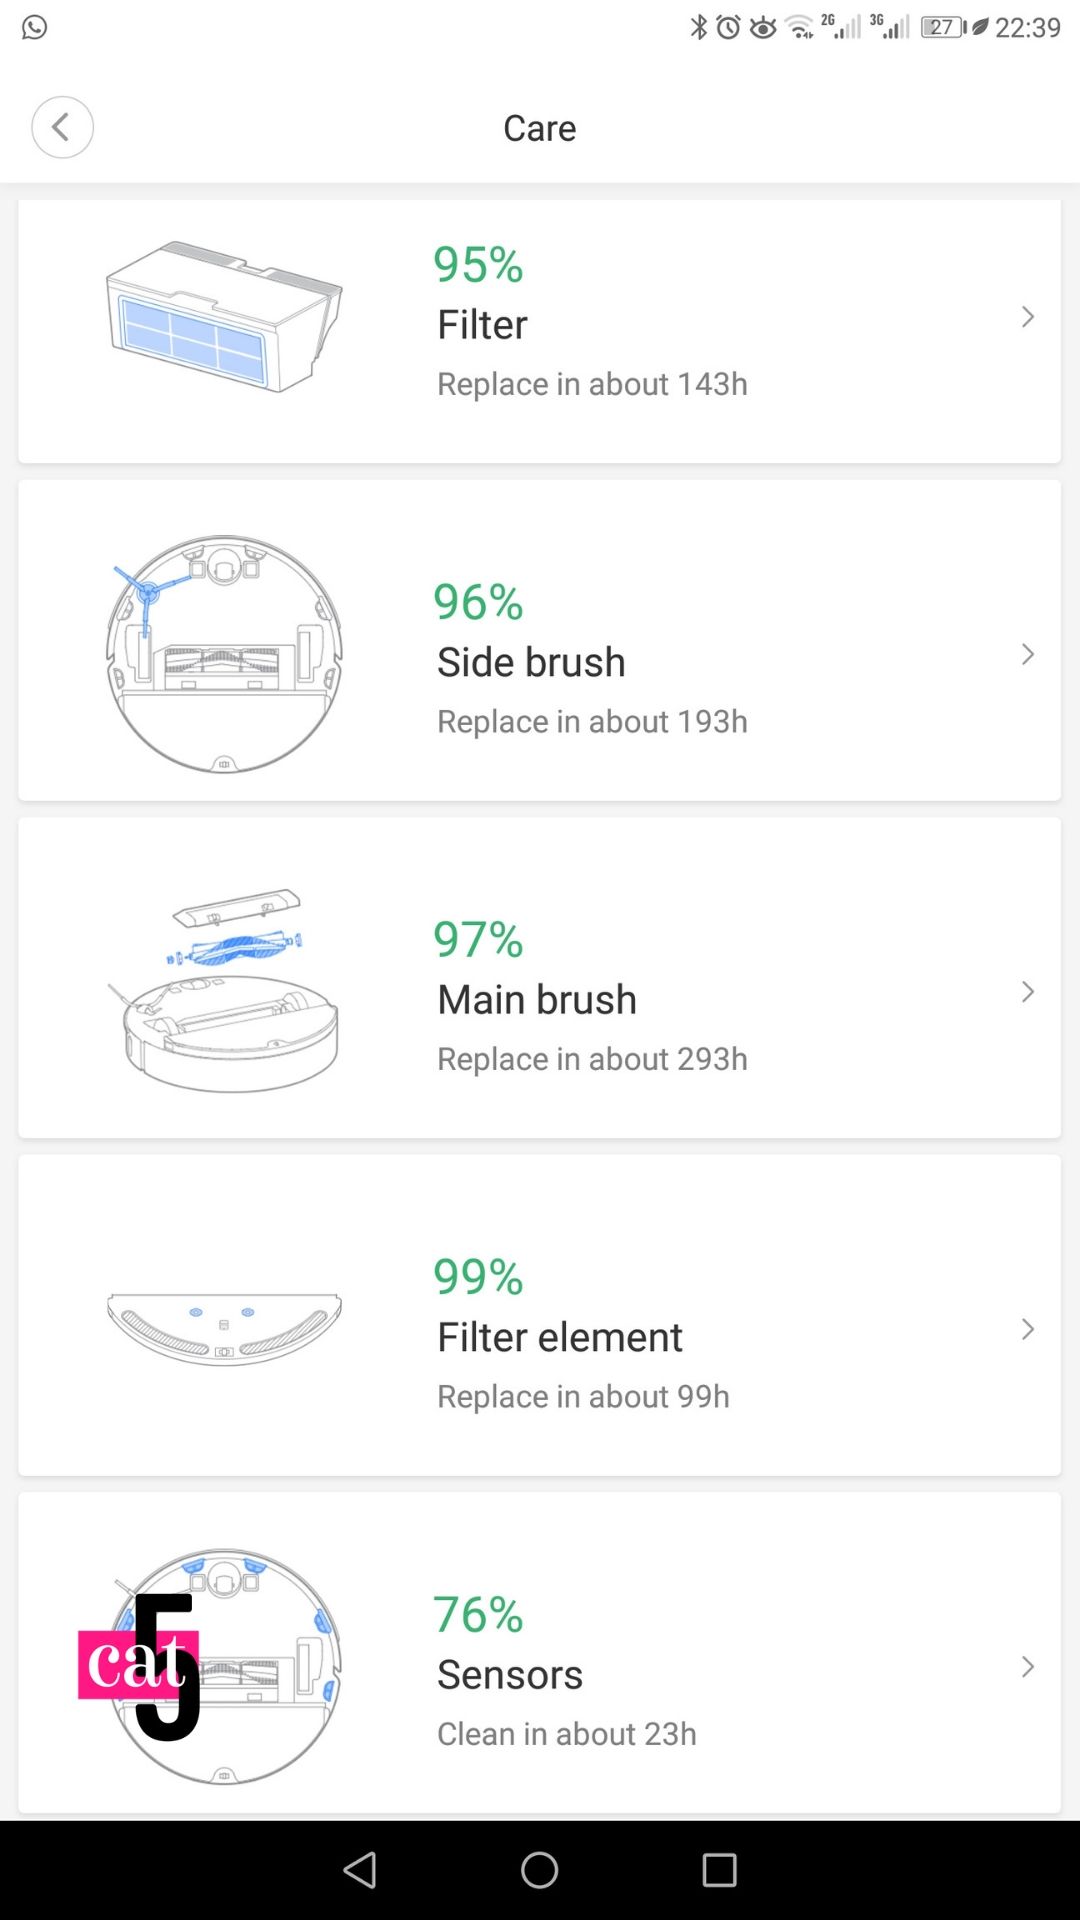Tap the 76% sensors percentage
The width and height of the screenshot is (1080, 1920).
coord(478,1614)
